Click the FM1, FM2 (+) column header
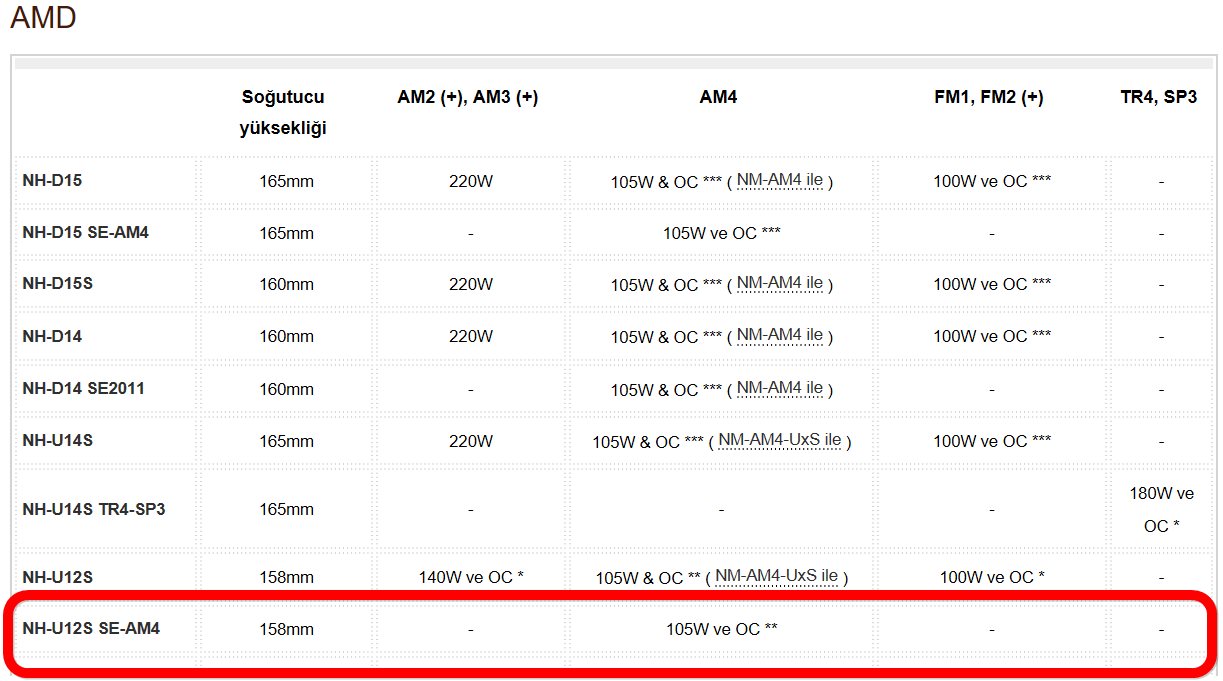This screenshot has width=1223, height=681. click(x=989, y=98)
